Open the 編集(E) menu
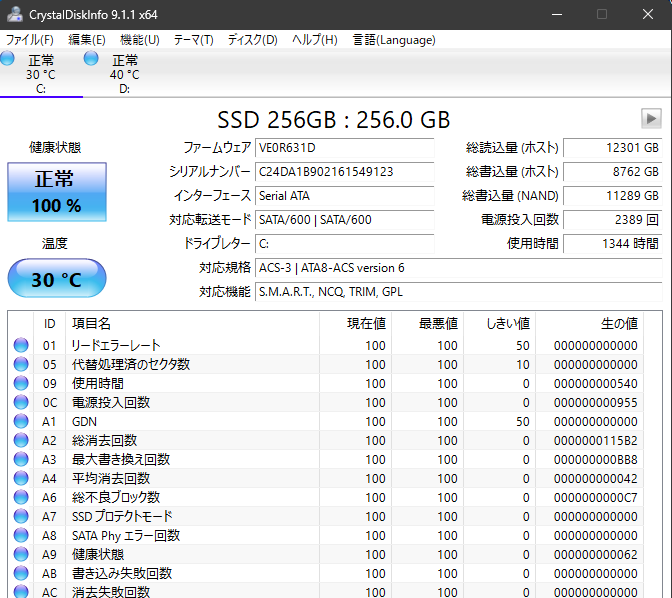Screen dimensions: 672x598 click(x=87, y=40)
